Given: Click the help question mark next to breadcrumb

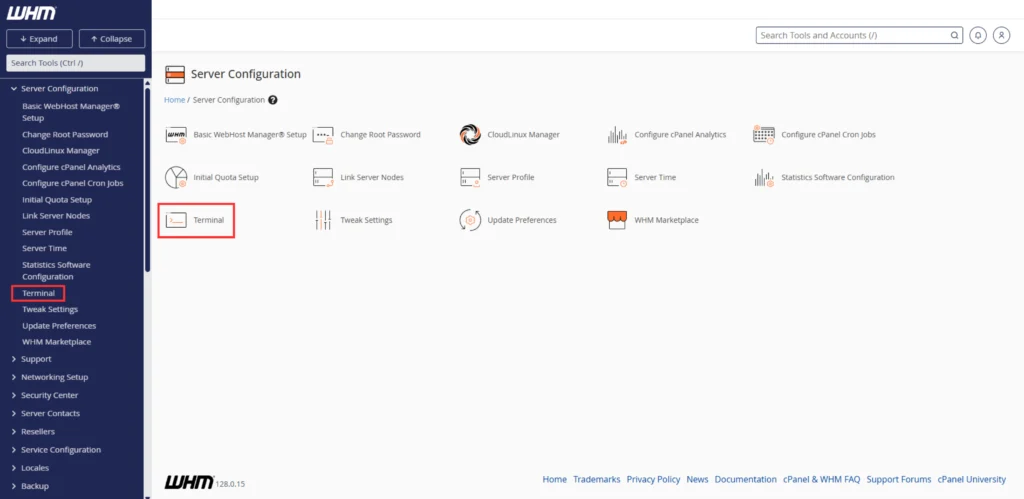Looking at the screenshot, I should pos(273,100).
